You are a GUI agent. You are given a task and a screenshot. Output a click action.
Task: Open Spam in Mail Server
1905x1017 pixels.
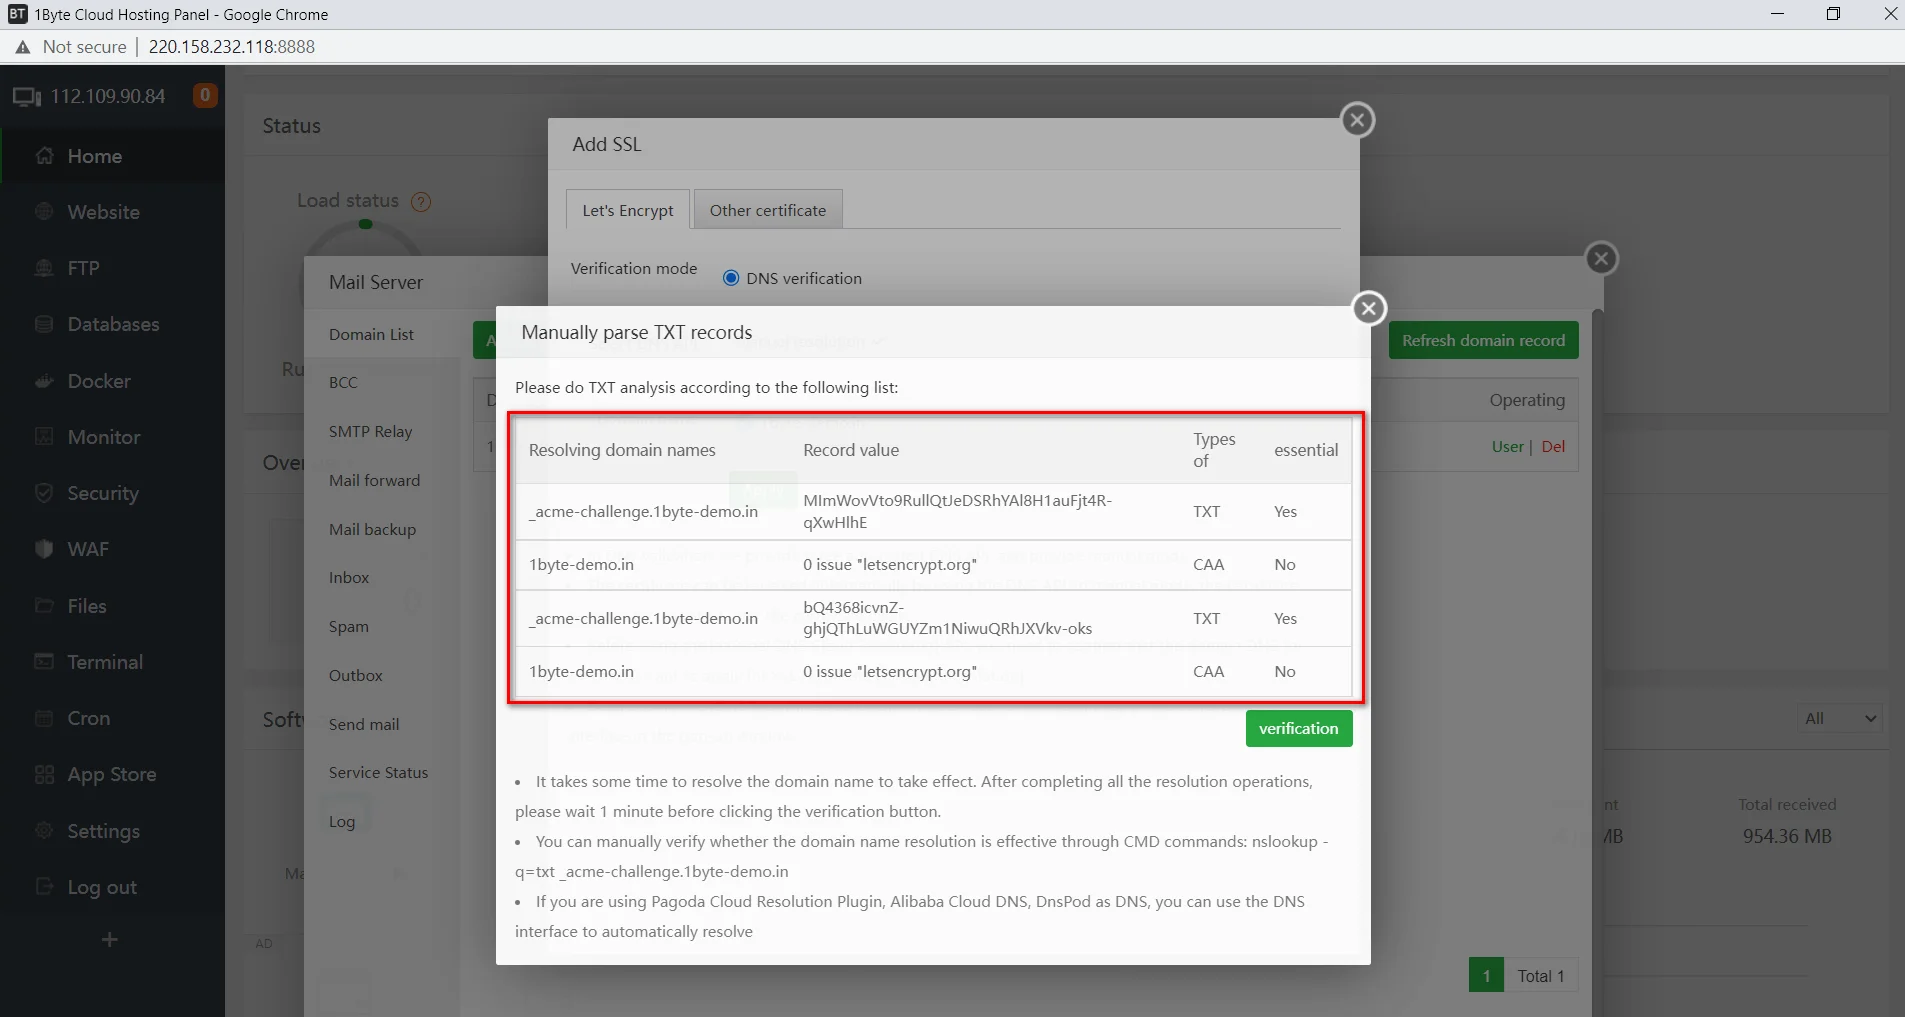(348, 626)
